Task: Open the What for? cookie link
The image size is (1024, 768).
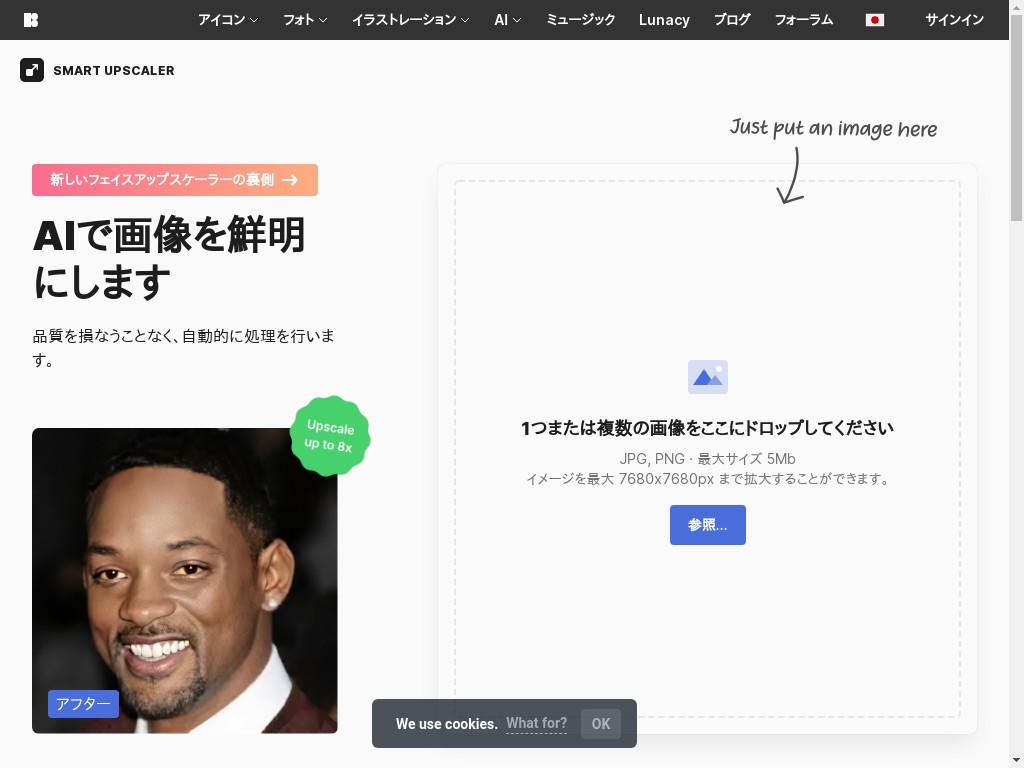Action: [x=536, y=724]
